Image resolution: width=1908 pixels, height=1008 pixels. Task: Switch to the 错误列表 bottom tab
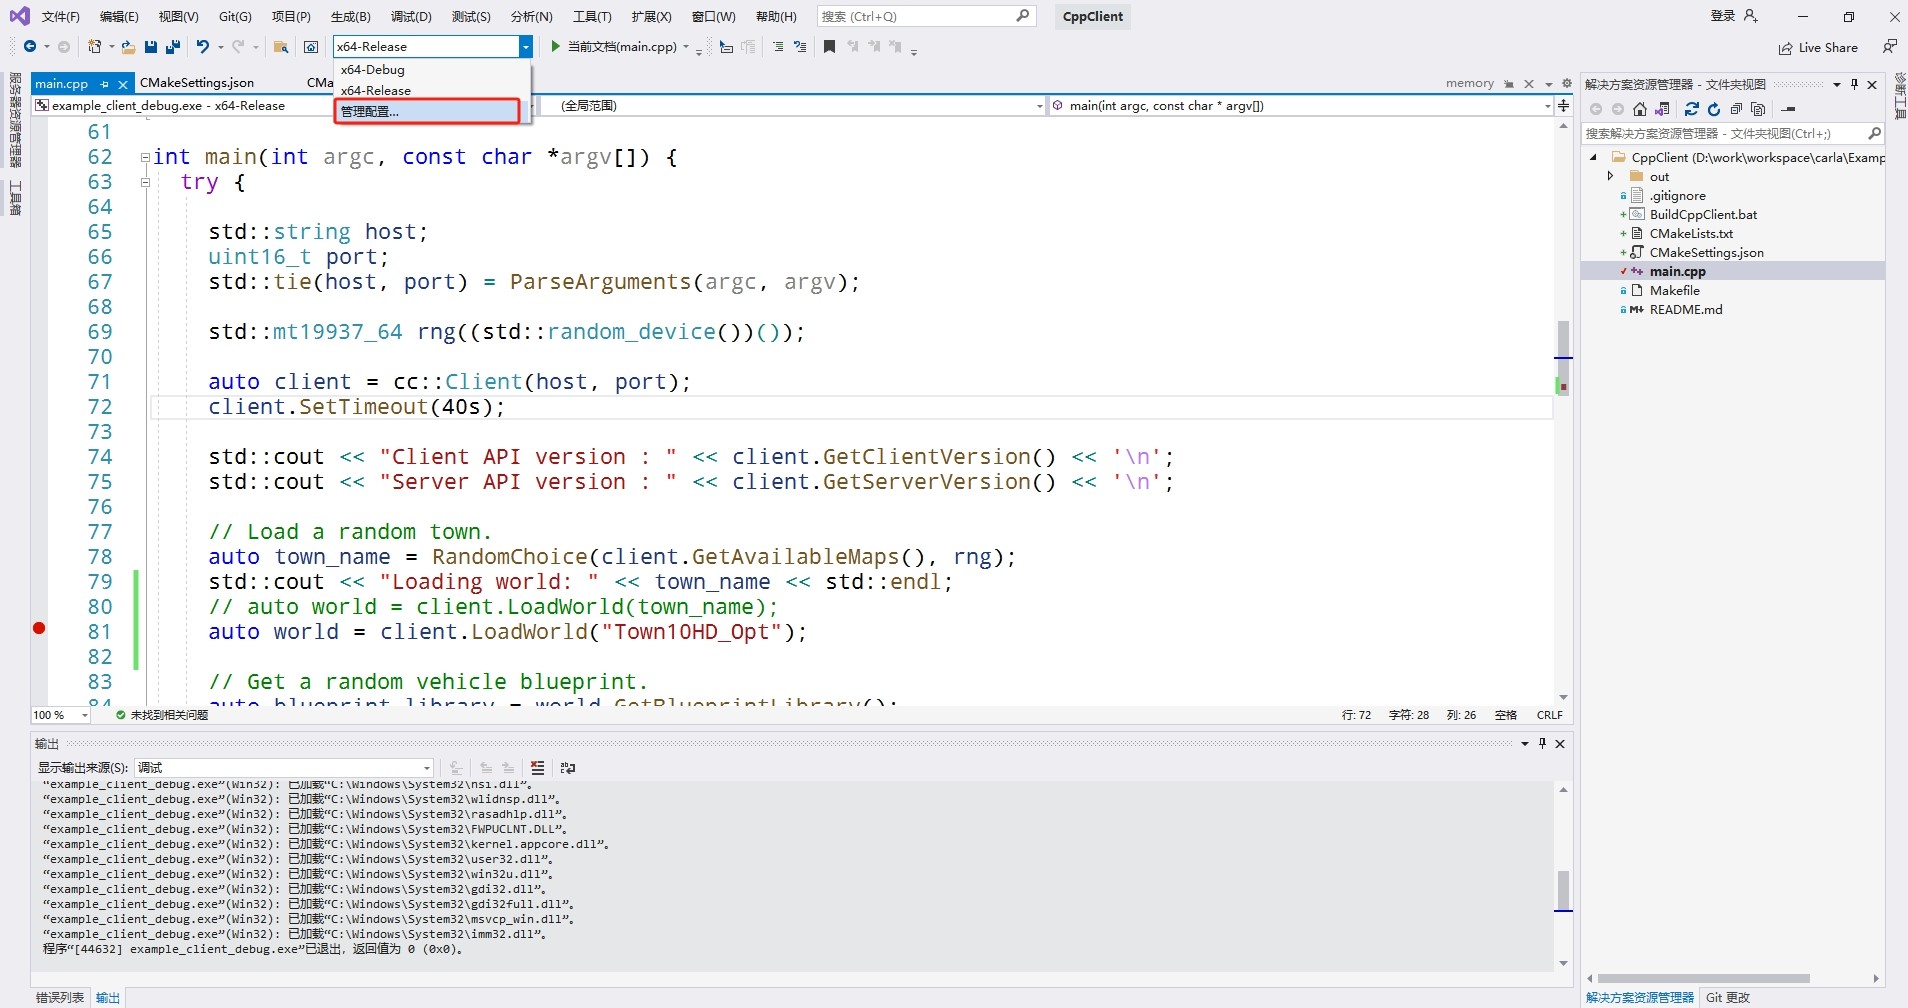60,997
